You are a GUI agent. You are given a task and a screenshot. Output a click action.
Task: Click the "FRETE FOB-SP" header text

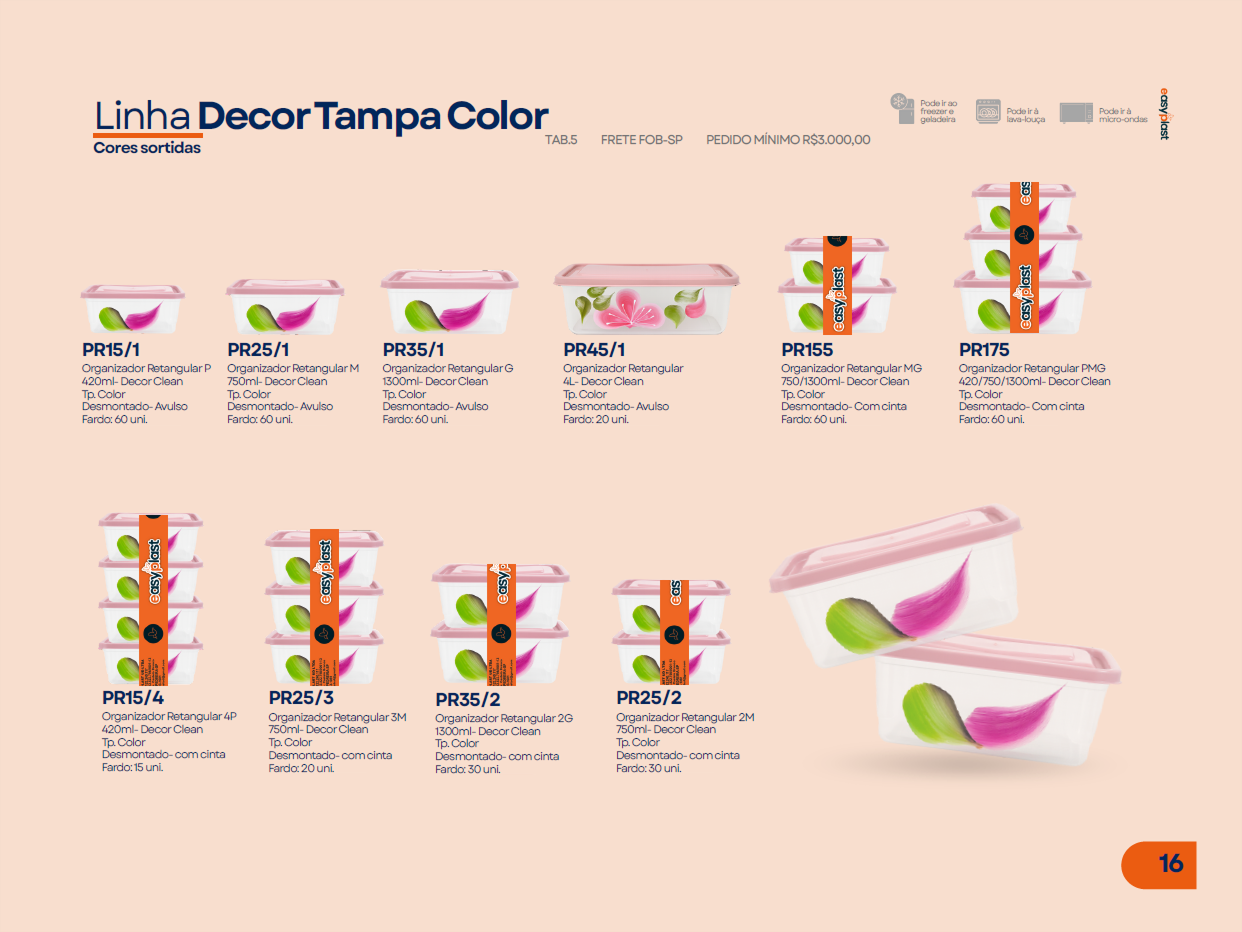point(641,140)
